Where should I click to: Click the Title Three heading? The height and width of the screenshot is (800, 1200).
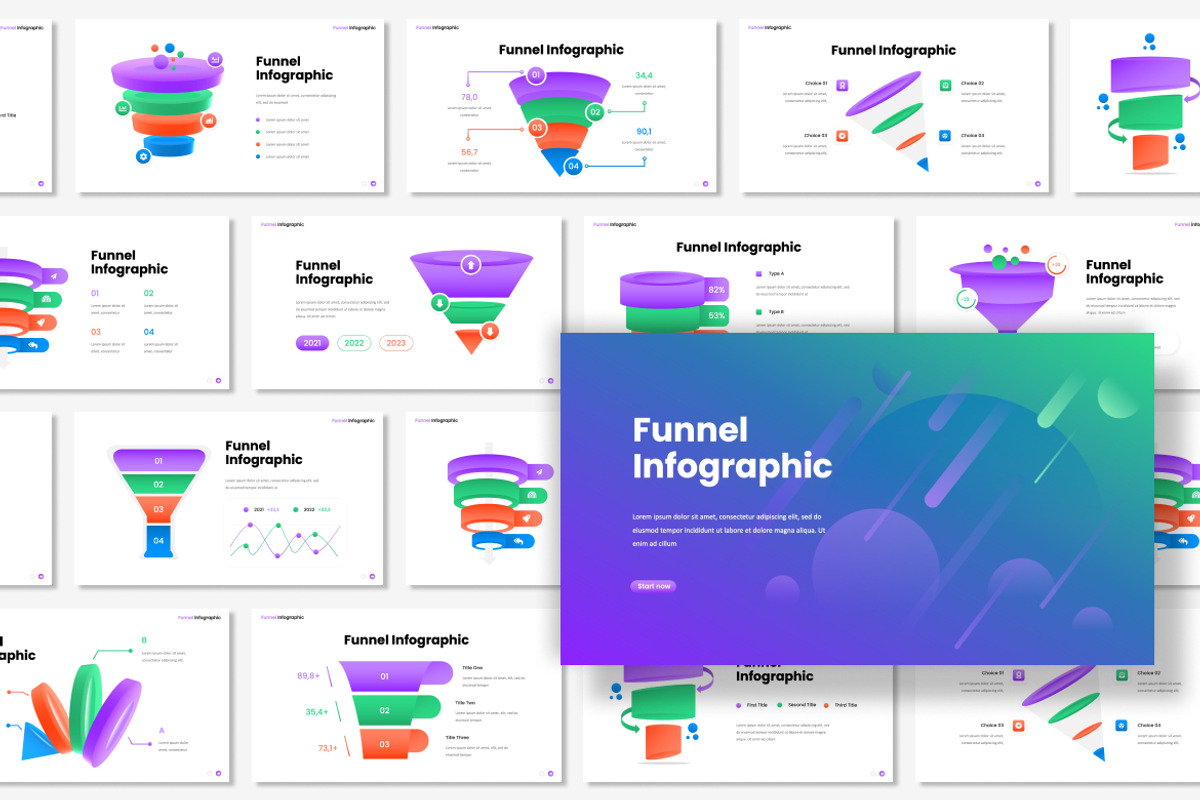(459, 738)
